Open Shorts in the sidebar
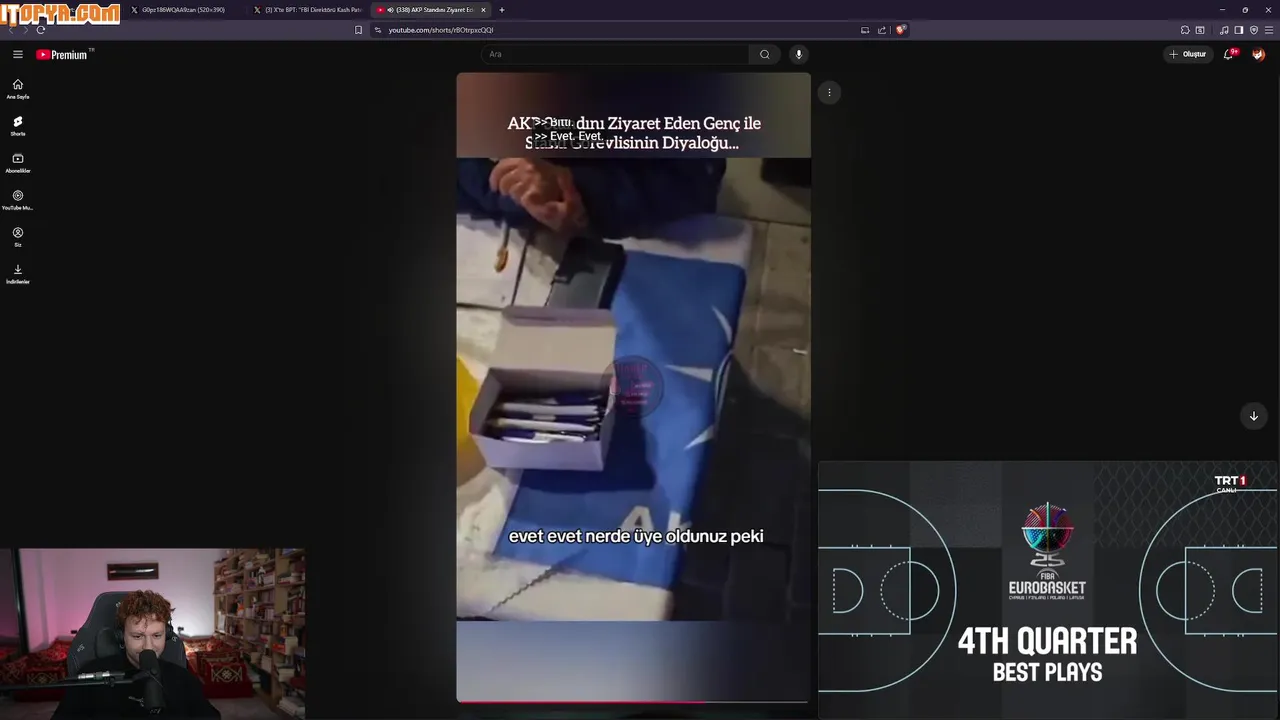The height and width of the screenshot is (720, 1280). 18,126
